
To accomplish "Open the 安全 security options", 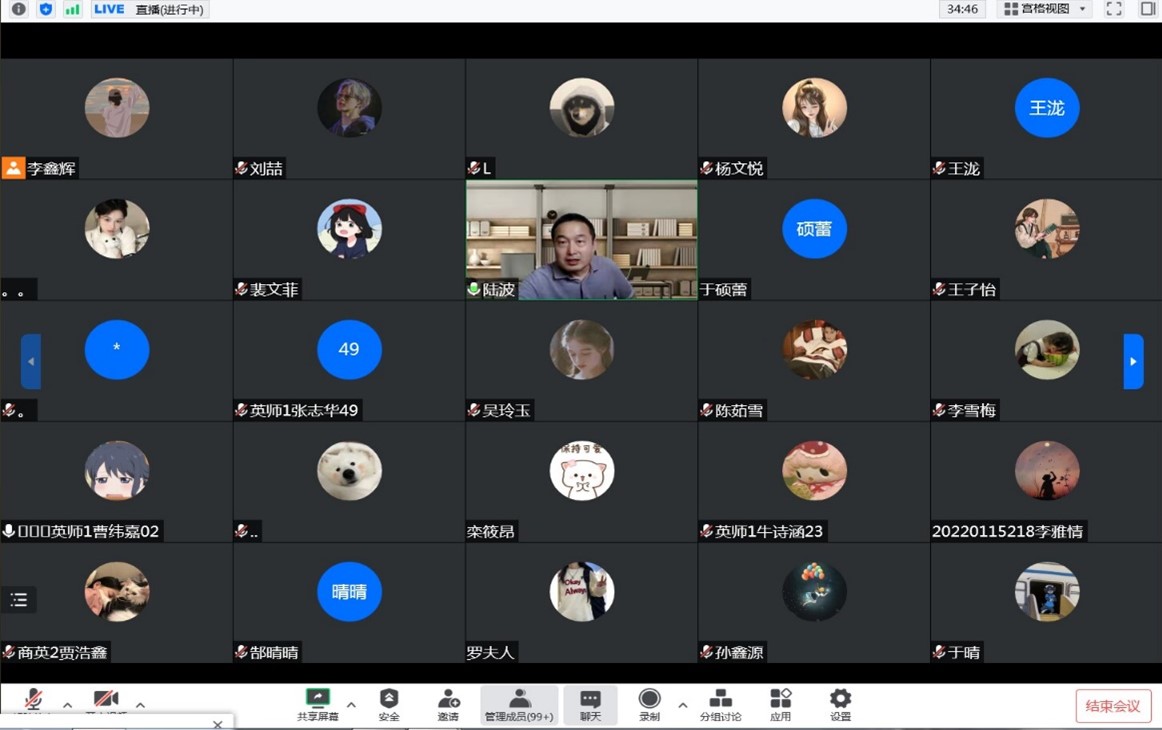I will point(389,703).
